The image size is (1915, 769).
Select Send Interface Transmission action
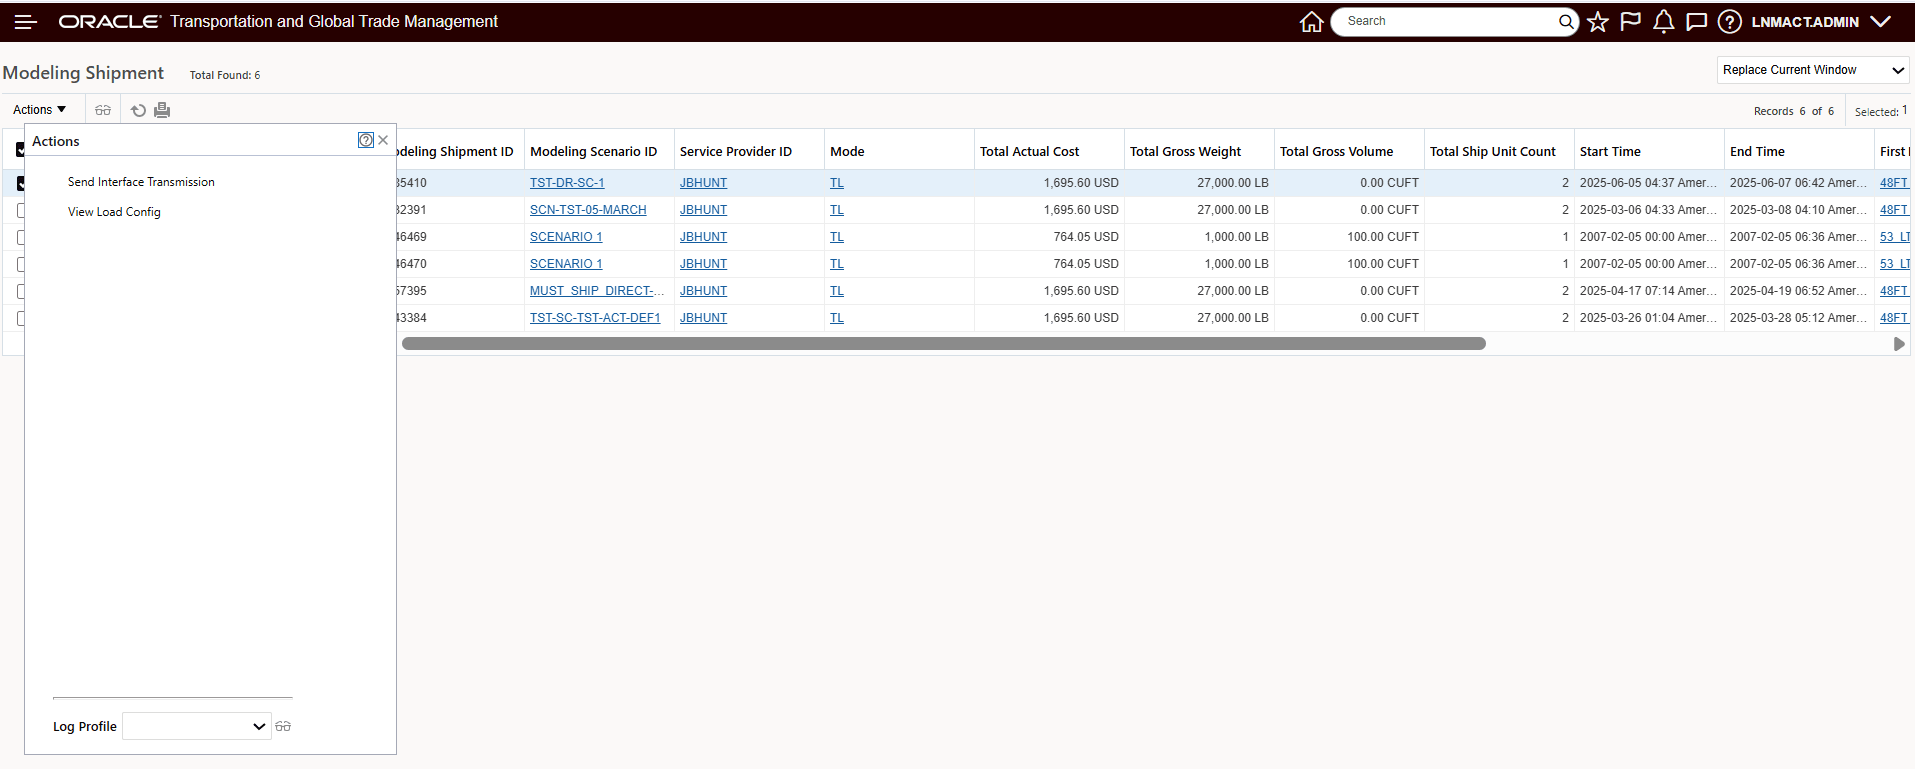click(x=141, y=182)
